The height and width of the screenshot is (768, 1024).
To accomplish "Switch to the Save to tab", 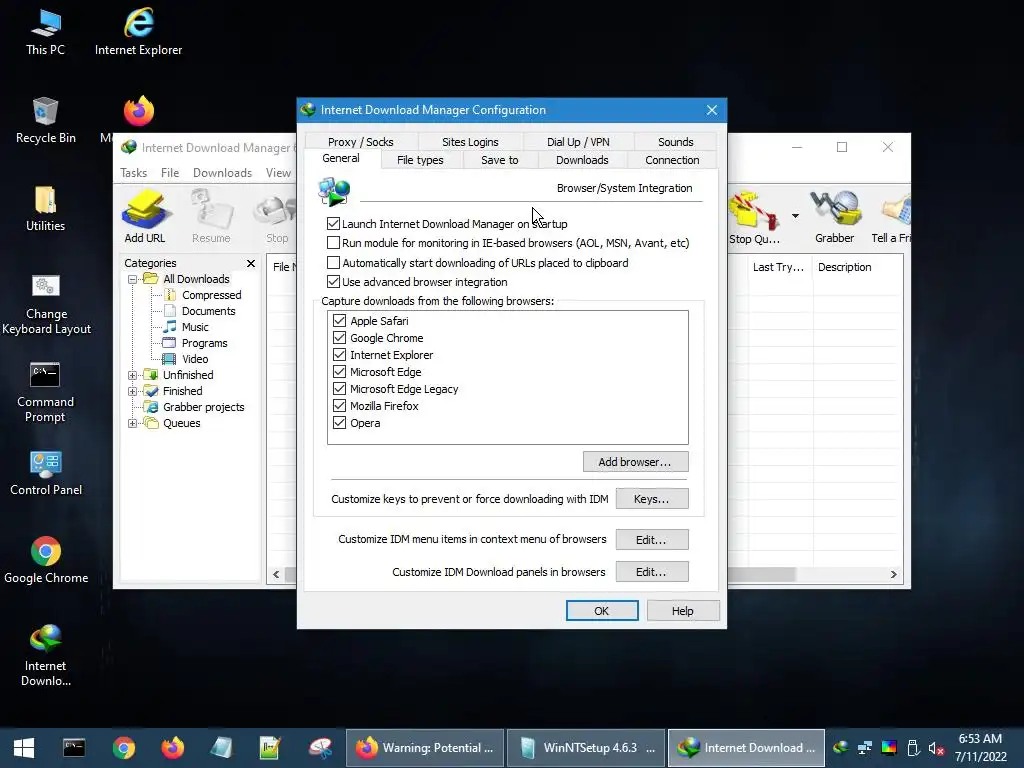I will point(500,160).
